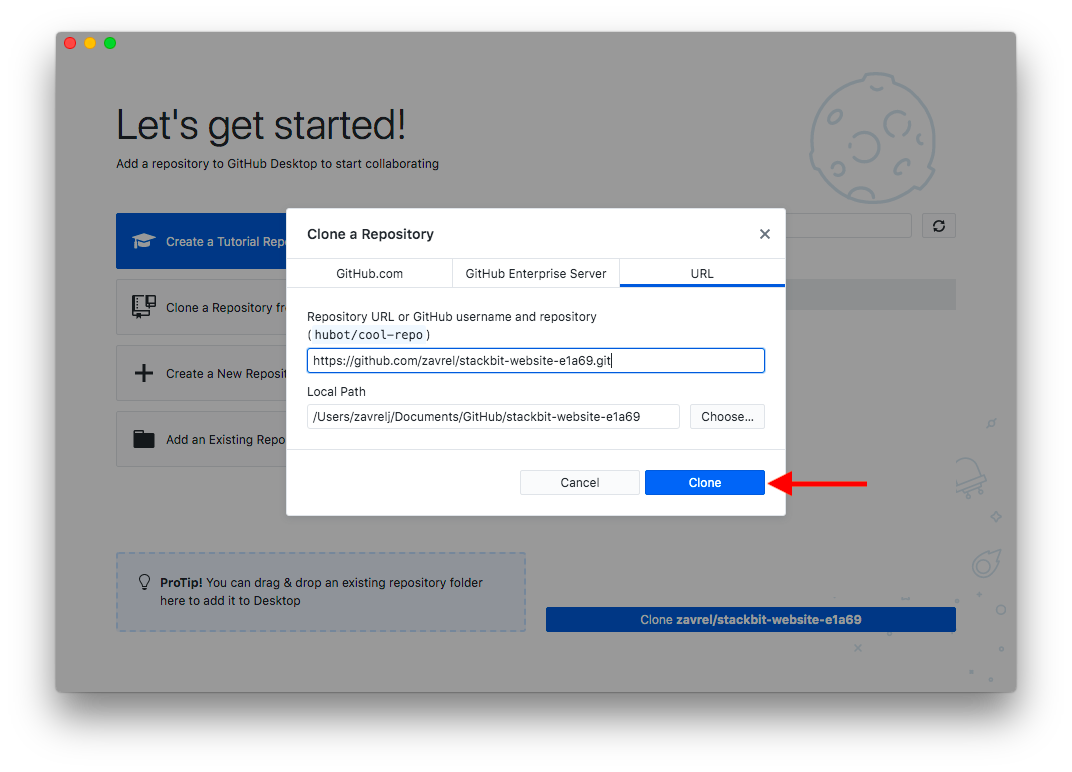
Task: Click the clone repository computer icon
Action: pos(144,306)
